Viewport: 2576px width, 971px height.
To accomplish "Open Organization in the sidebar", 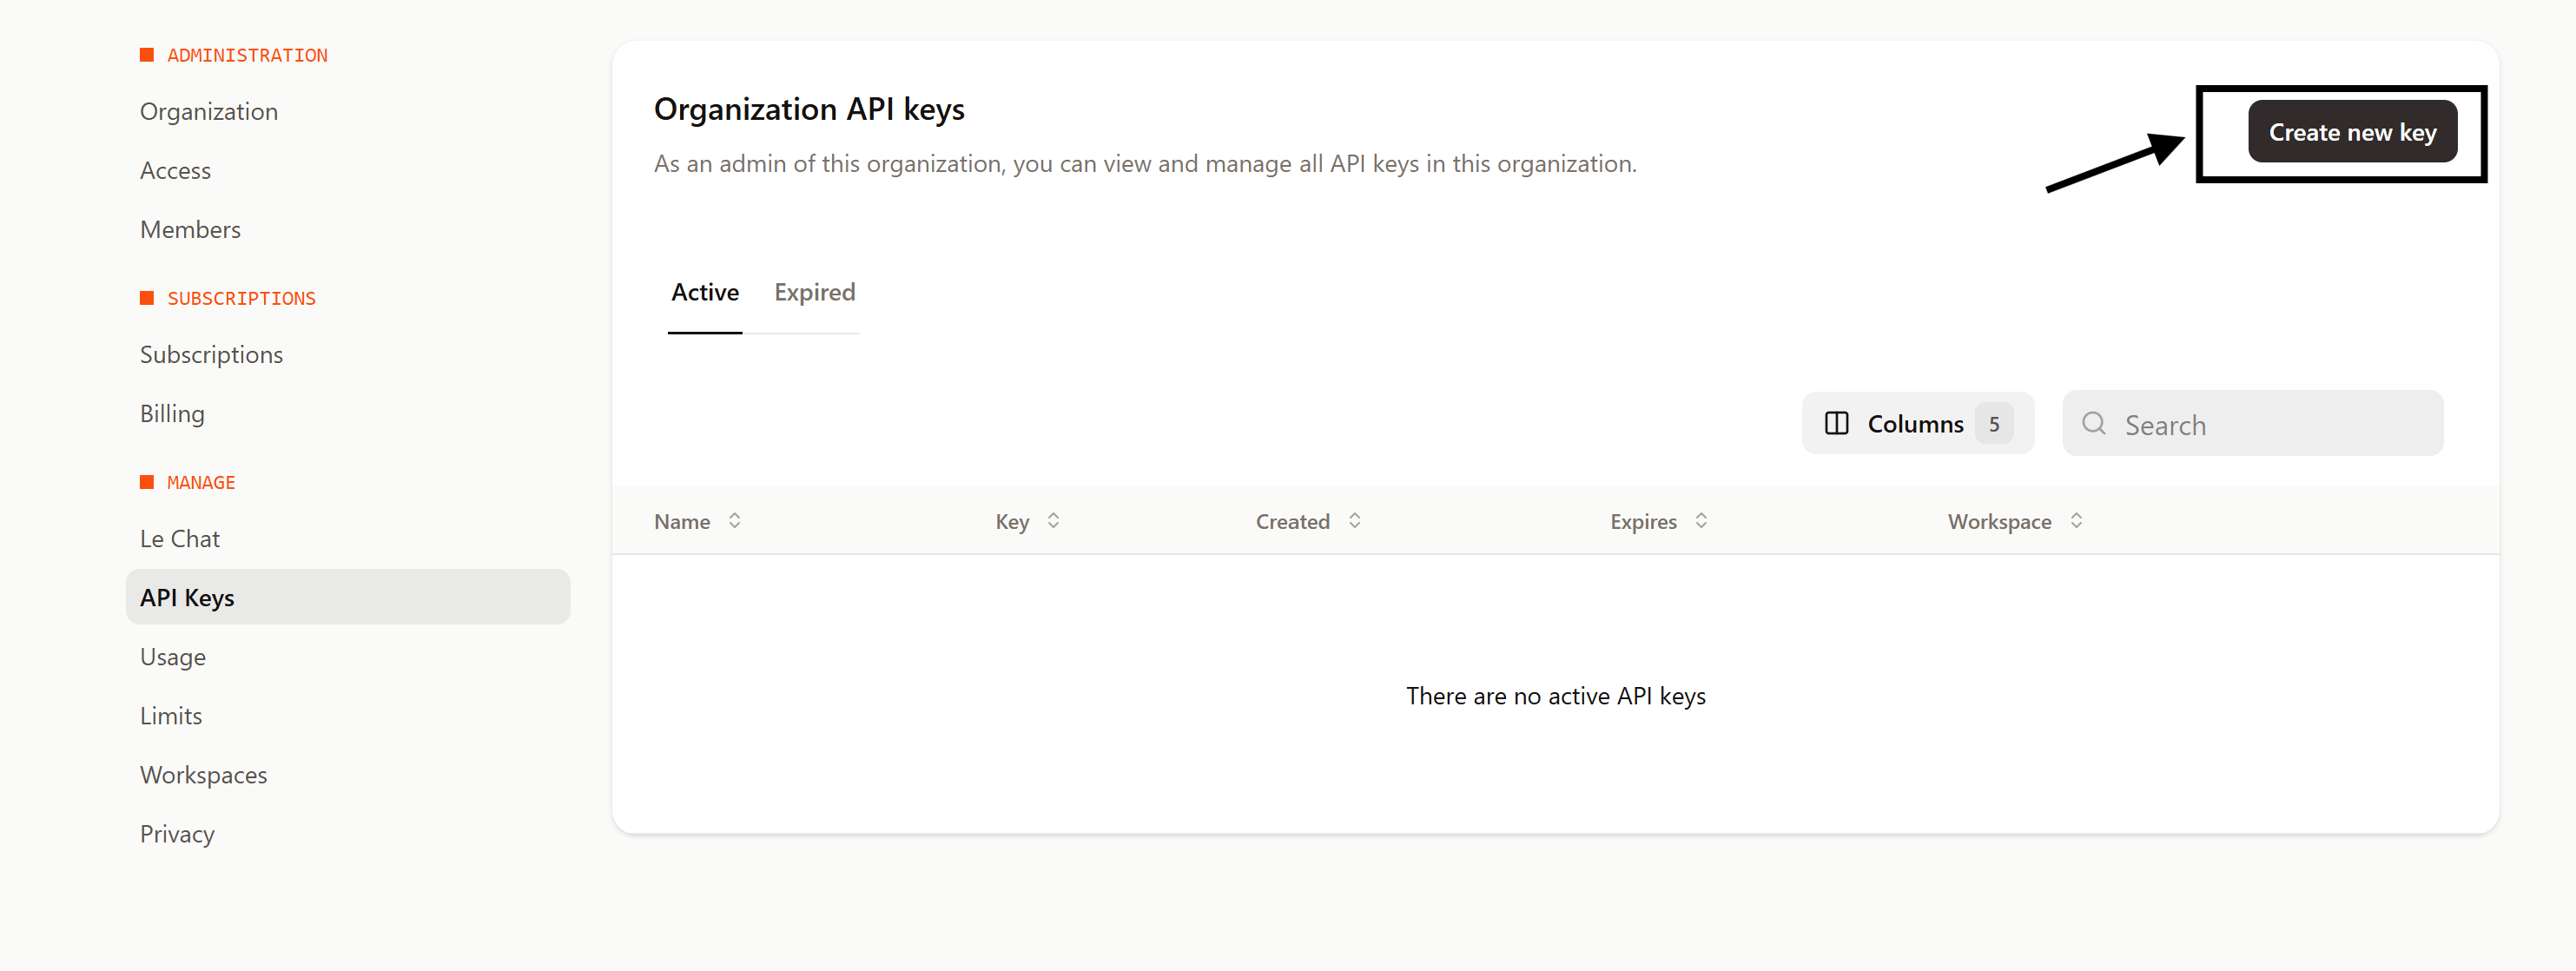I will pos(209,112).
